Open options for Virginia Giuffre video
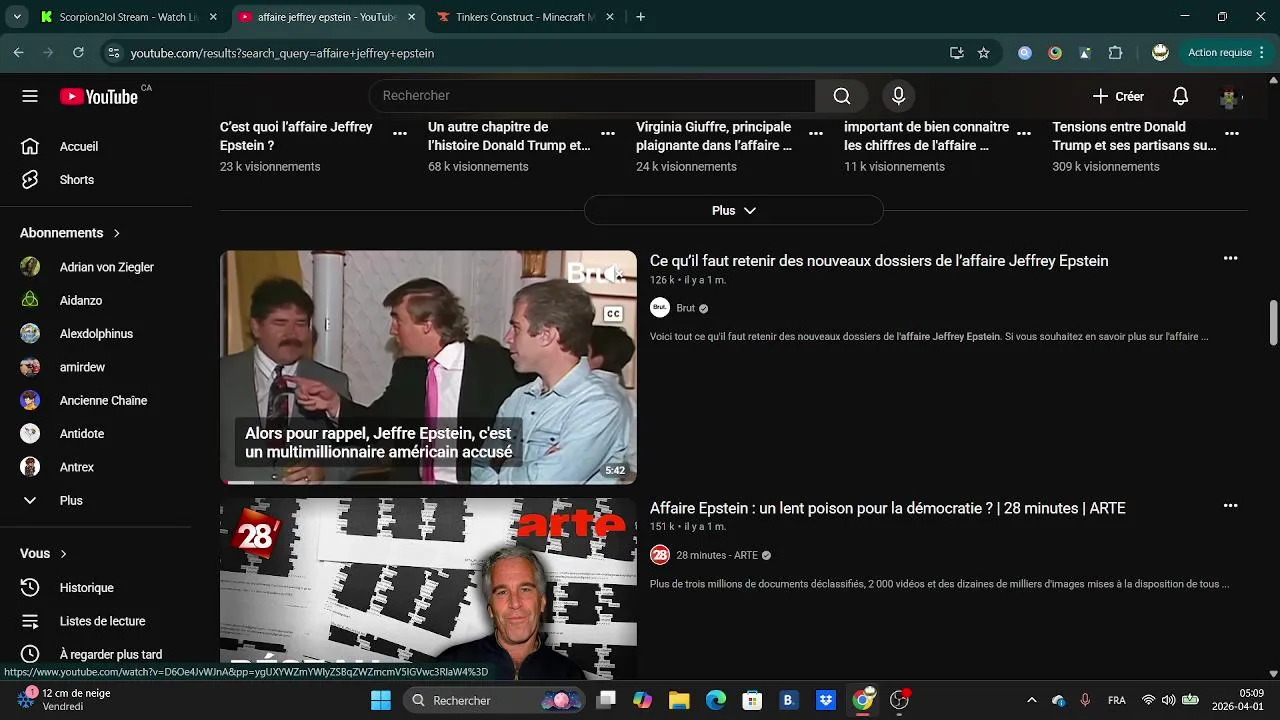The height and width of the screenshot is (720, 1280). coord(816,133)
